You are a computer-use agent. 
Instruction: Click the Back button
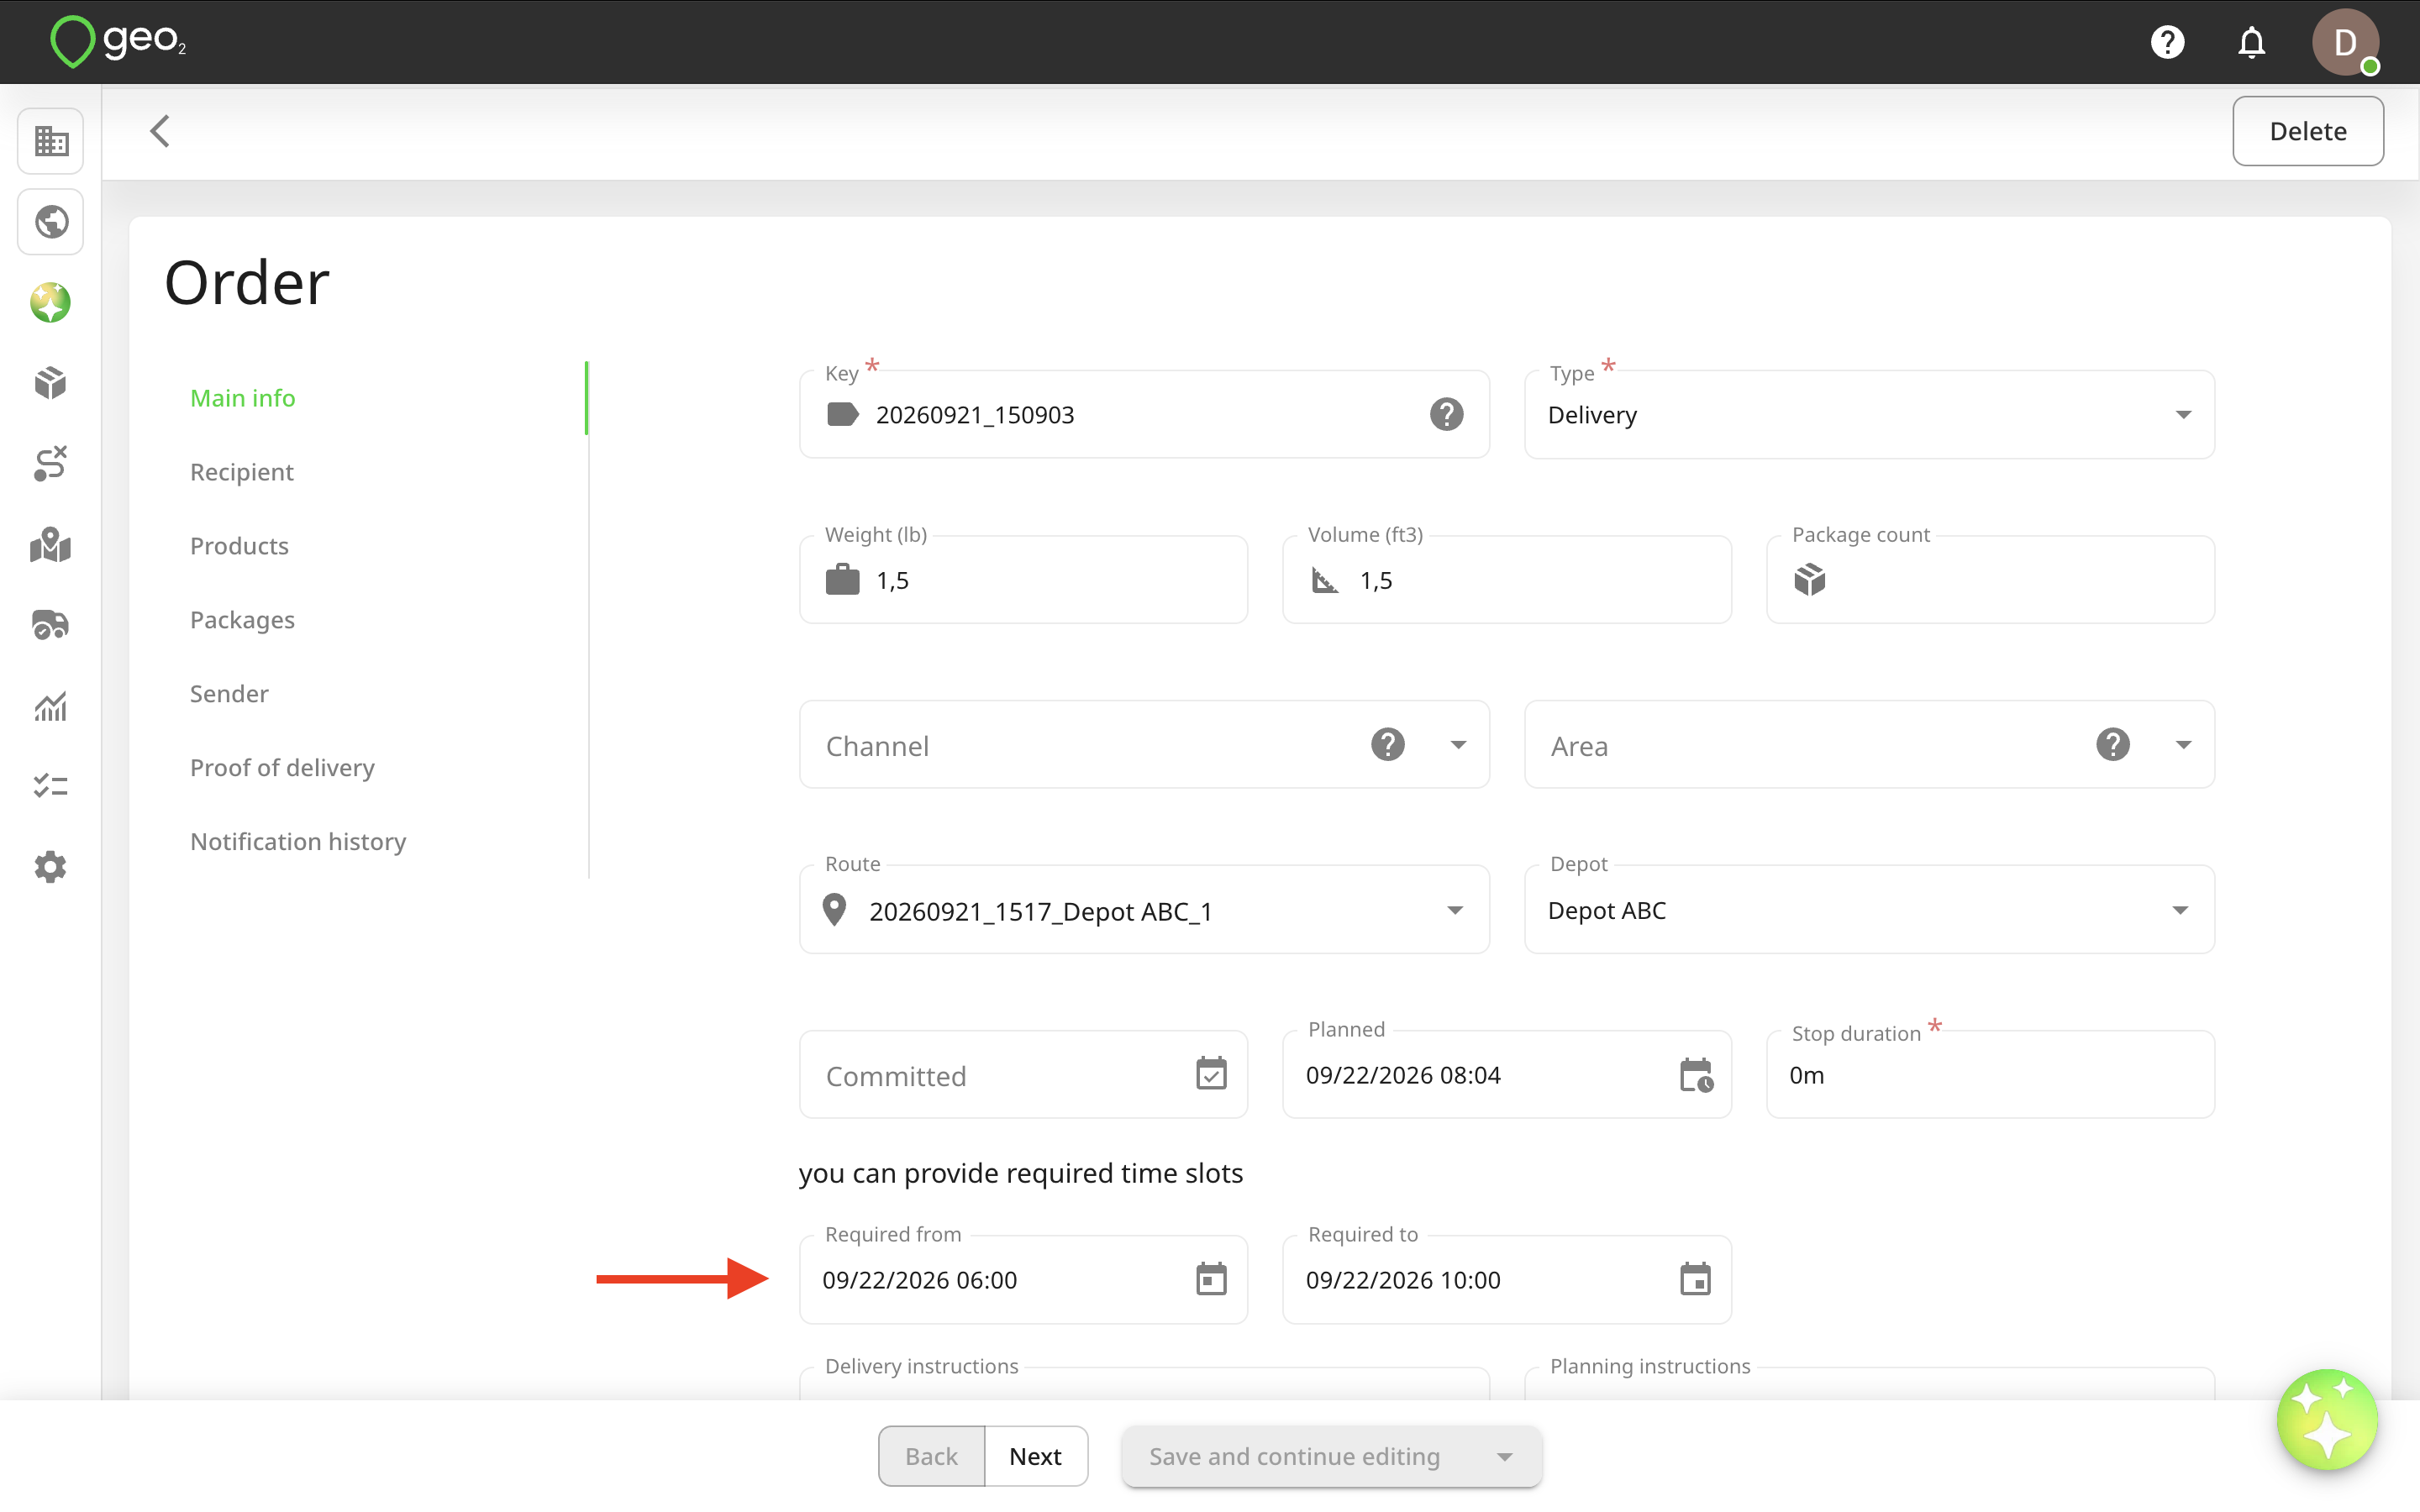pyautogui.click(x=931, y=1456)
